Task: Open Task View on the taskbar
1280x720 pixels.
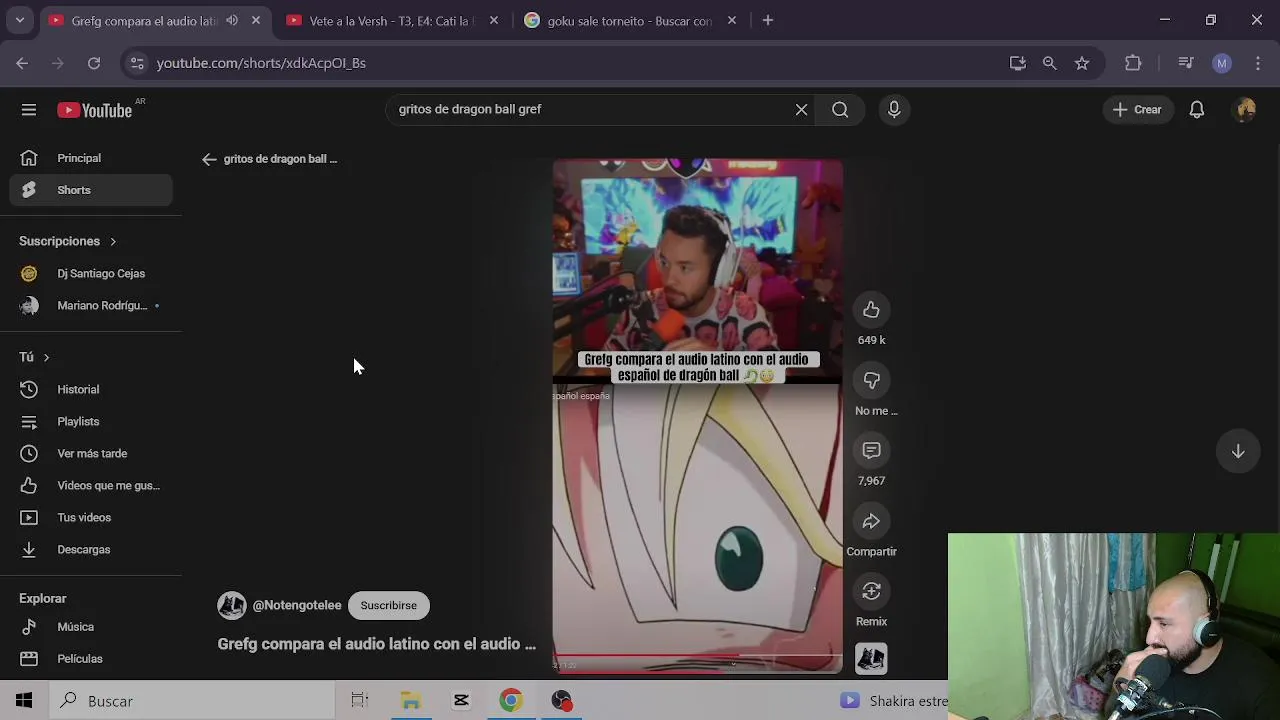Action: tap(360, 701)
